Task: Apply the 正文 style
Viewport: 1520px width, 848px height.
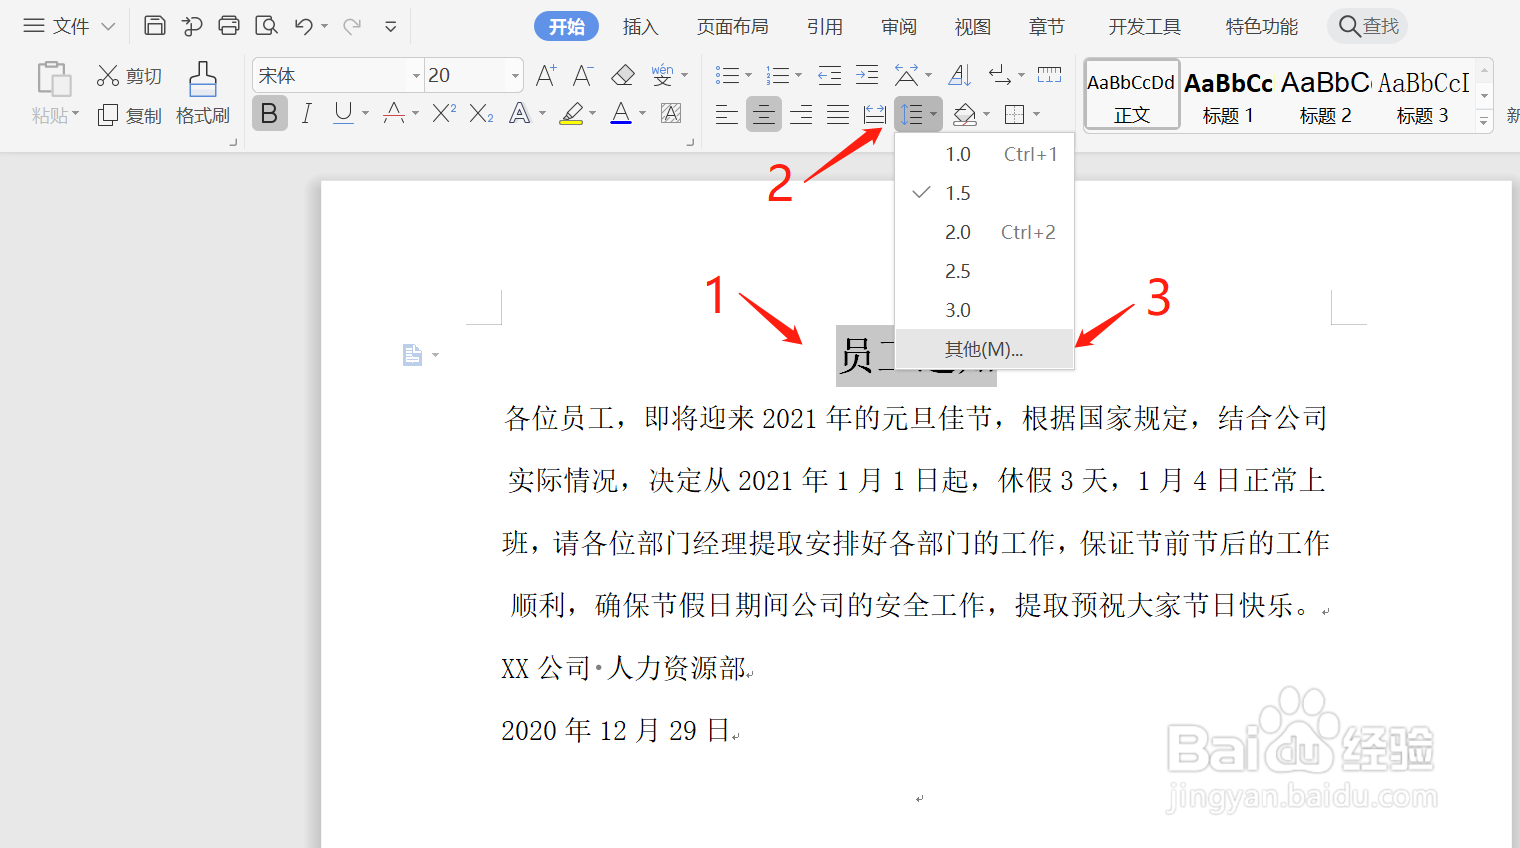Action: click(1132, 94)
